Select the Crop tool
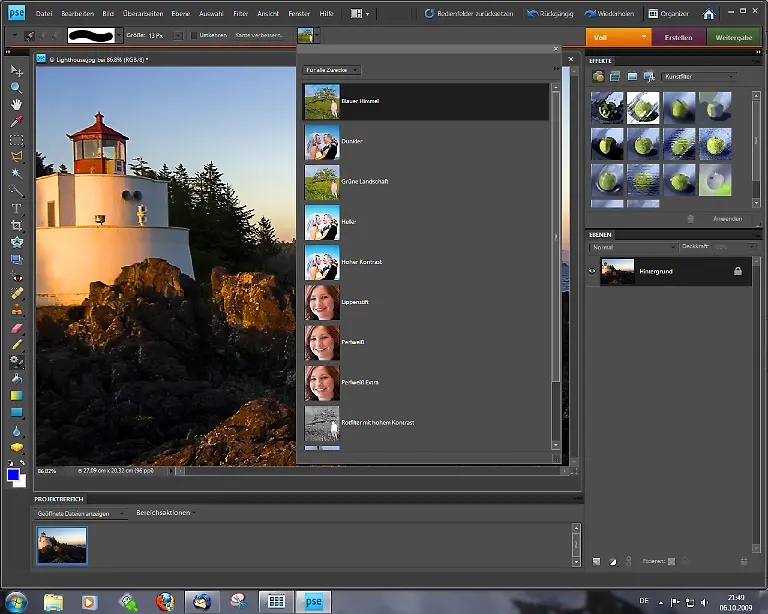Screen dimensions: 768x614 pos(16,226)
